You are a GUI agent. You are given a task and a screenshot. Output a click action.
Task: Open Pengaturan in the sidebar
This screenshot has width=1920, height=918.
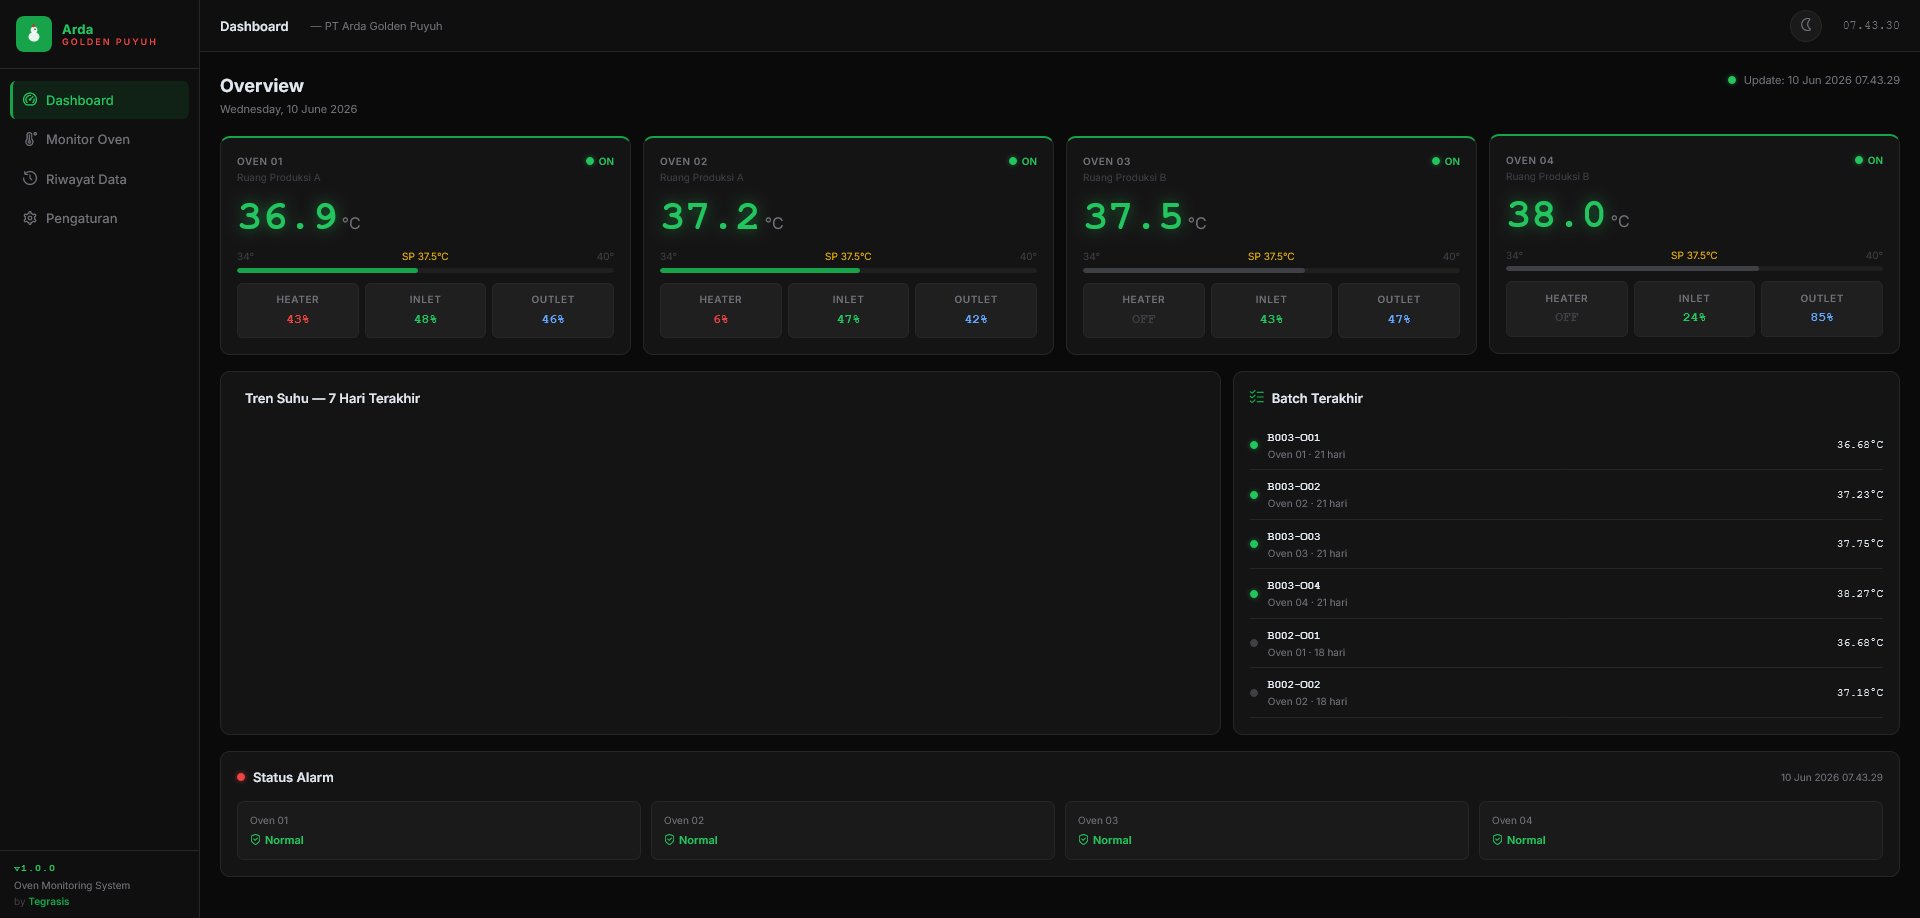[99, 218]
